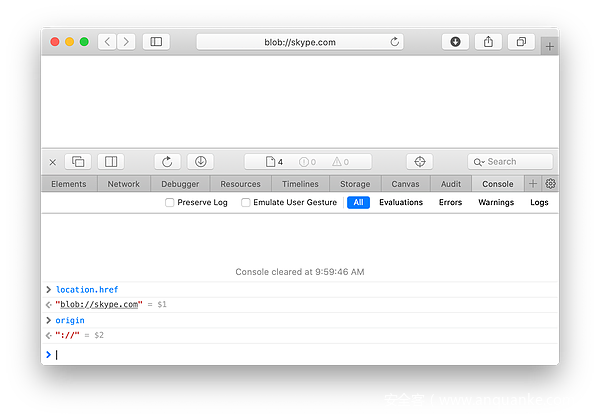Image resolution: width=600 pixels, height=419 pixels.
Task: Dock inspector to the side
Action: point(111,161)
